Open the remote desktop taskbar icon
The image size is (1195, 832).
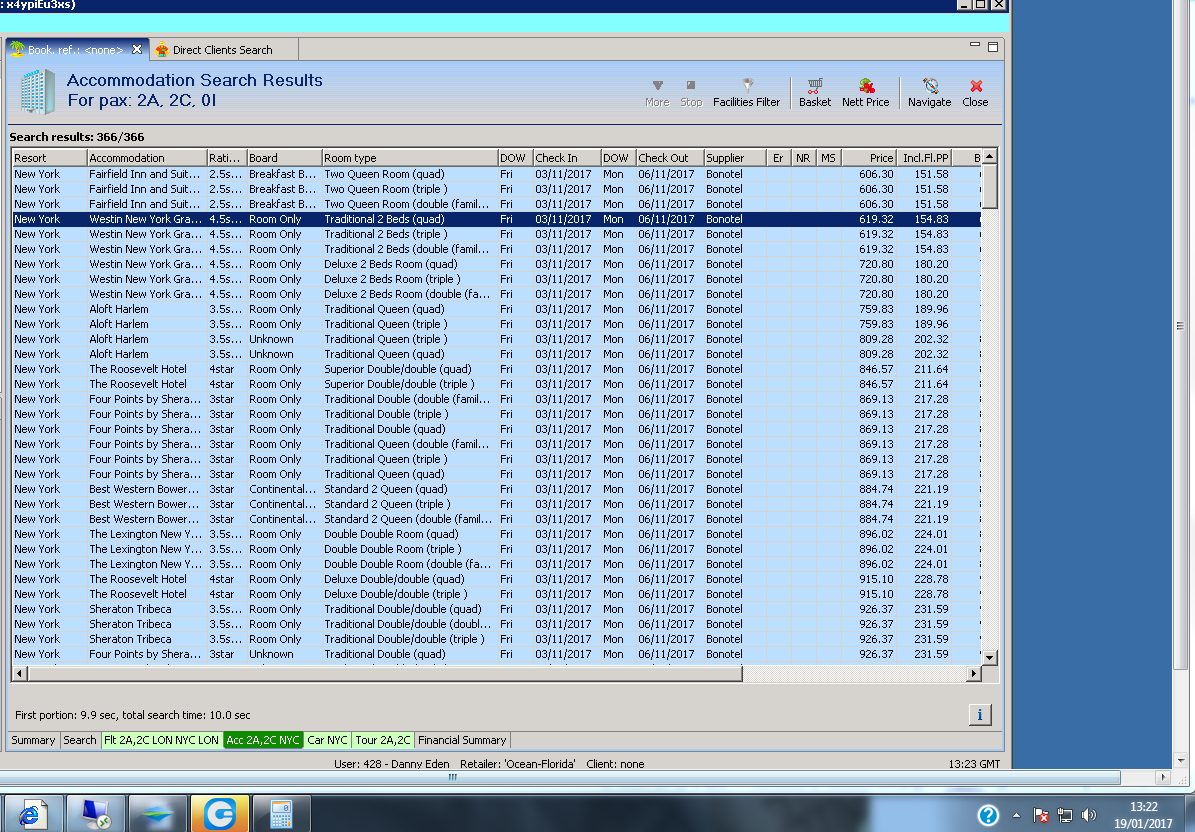[95, 814]
